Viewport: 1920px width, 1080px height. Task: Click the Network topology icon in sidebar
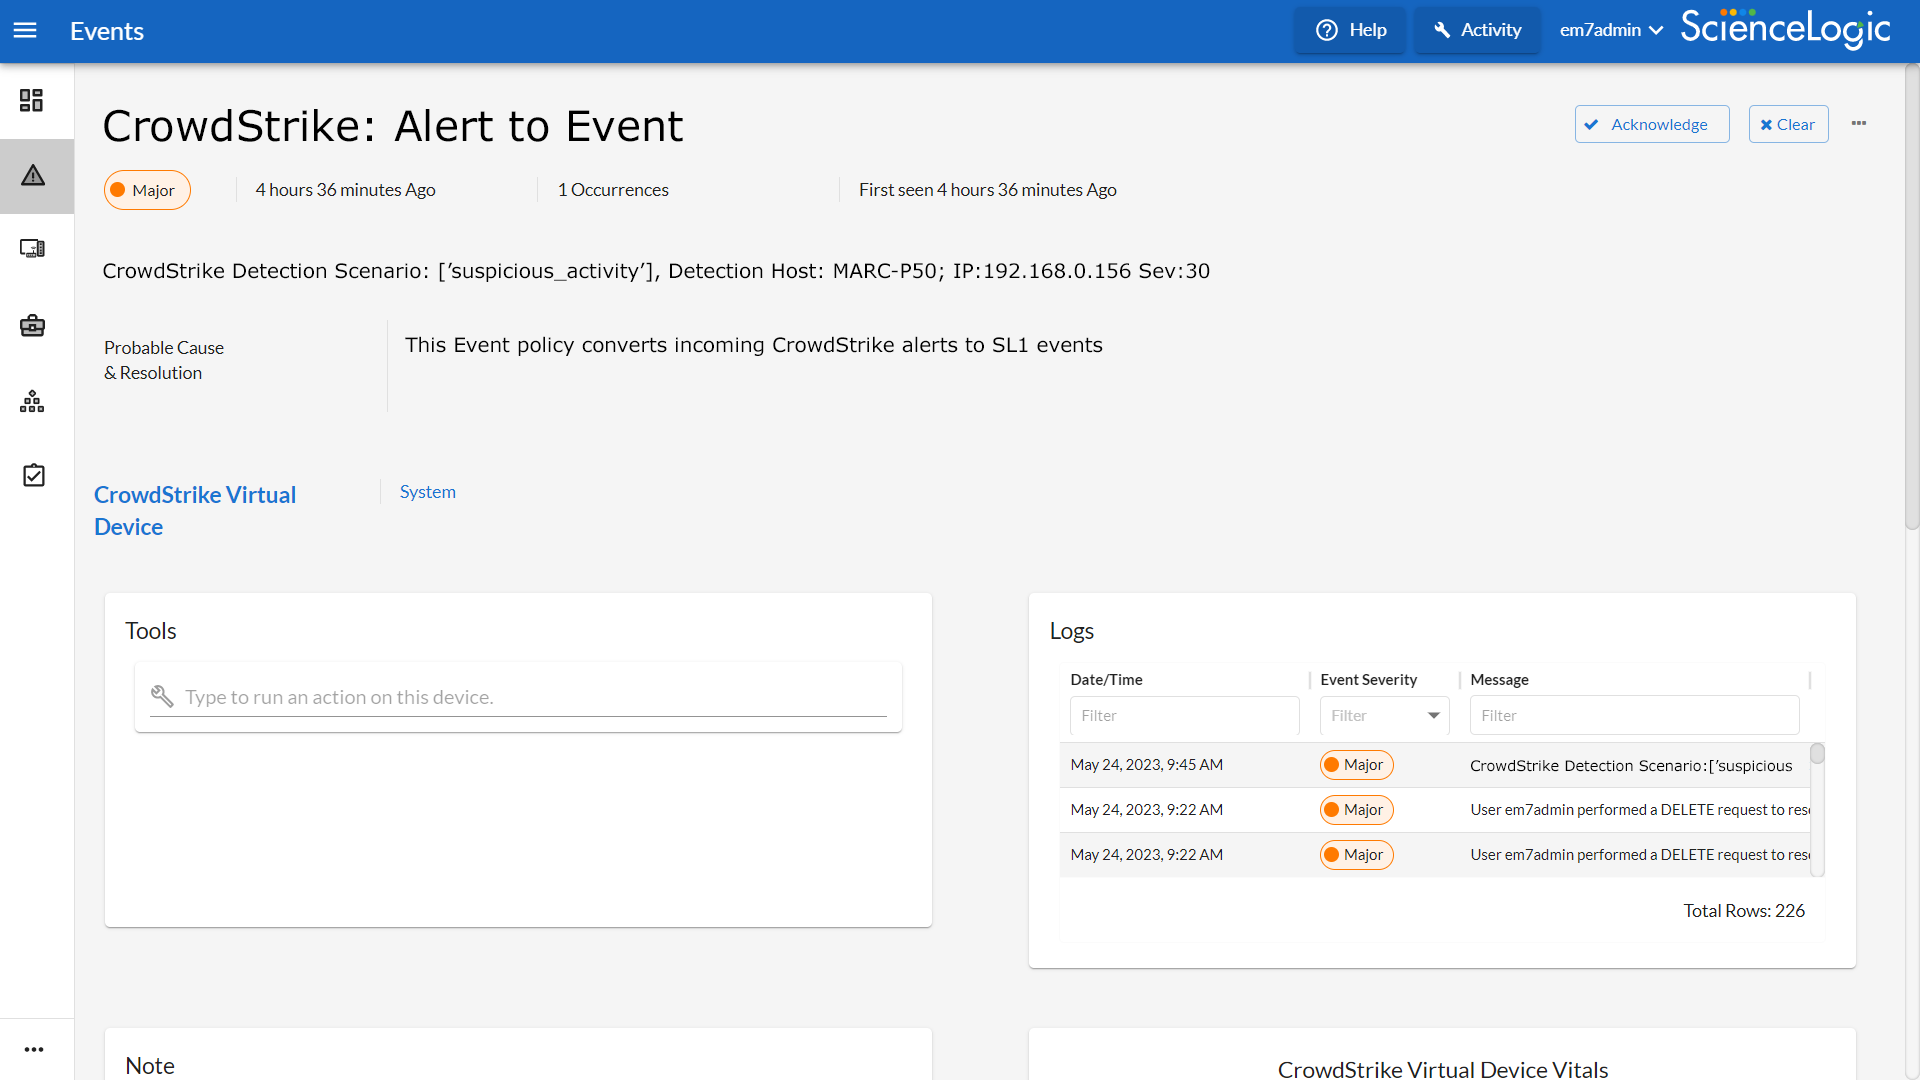click(x=36, y=401)
